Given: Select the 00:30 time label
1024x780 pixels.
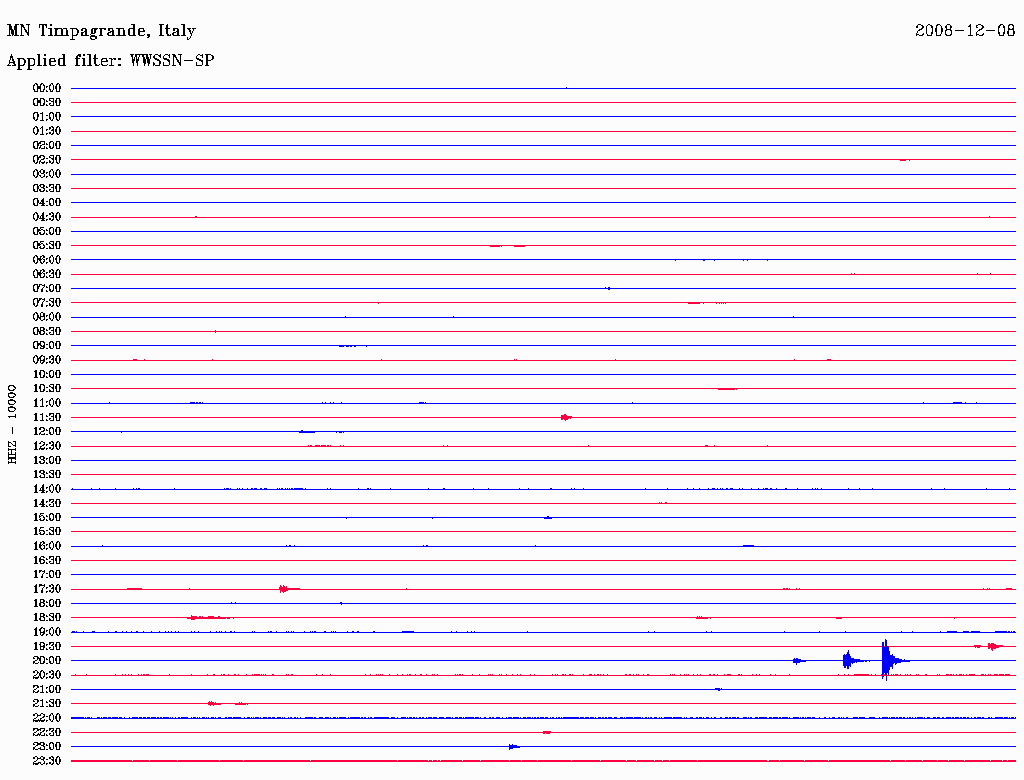Looking at the screenshot, I should pyautogui.click(x=47, y=103).
